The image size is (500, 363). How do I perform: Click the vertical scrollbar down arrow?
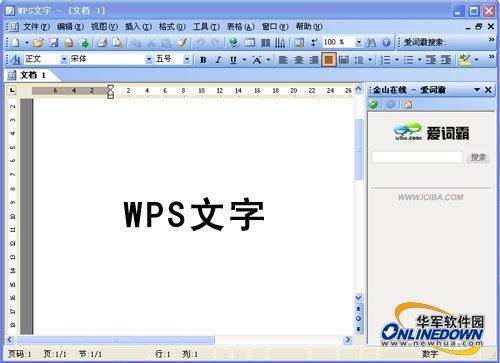pos(359,297)
